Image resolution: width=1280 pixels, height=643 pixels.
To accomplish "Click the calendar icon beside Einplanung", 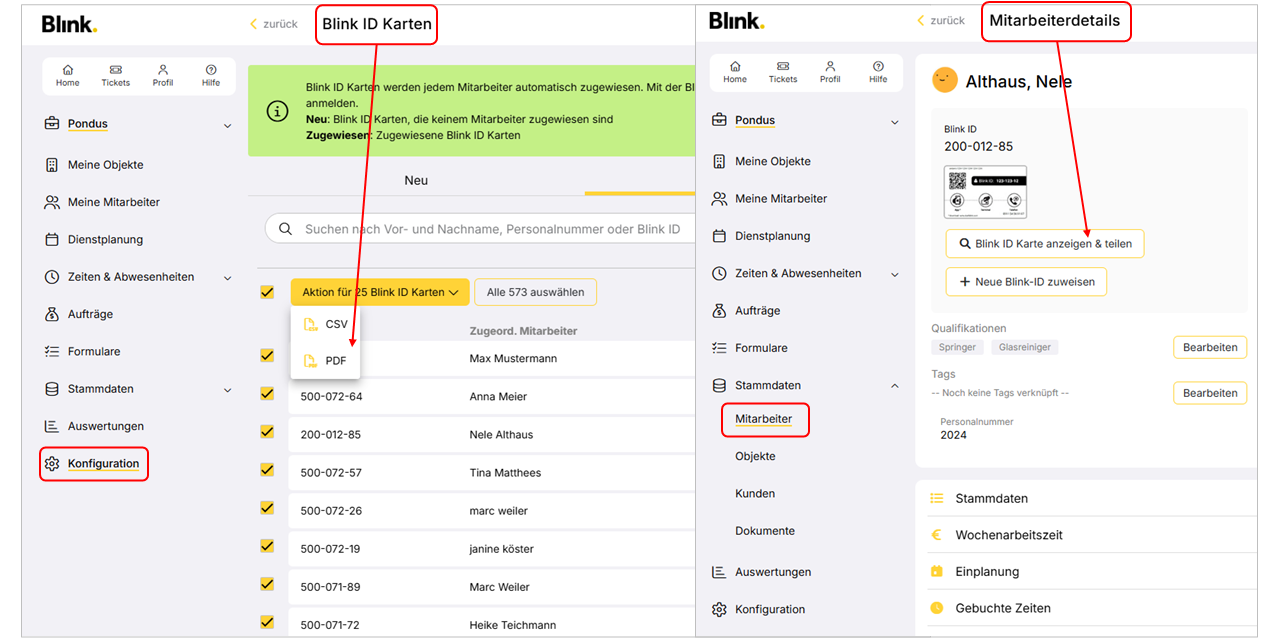I will tap(937, 572).
